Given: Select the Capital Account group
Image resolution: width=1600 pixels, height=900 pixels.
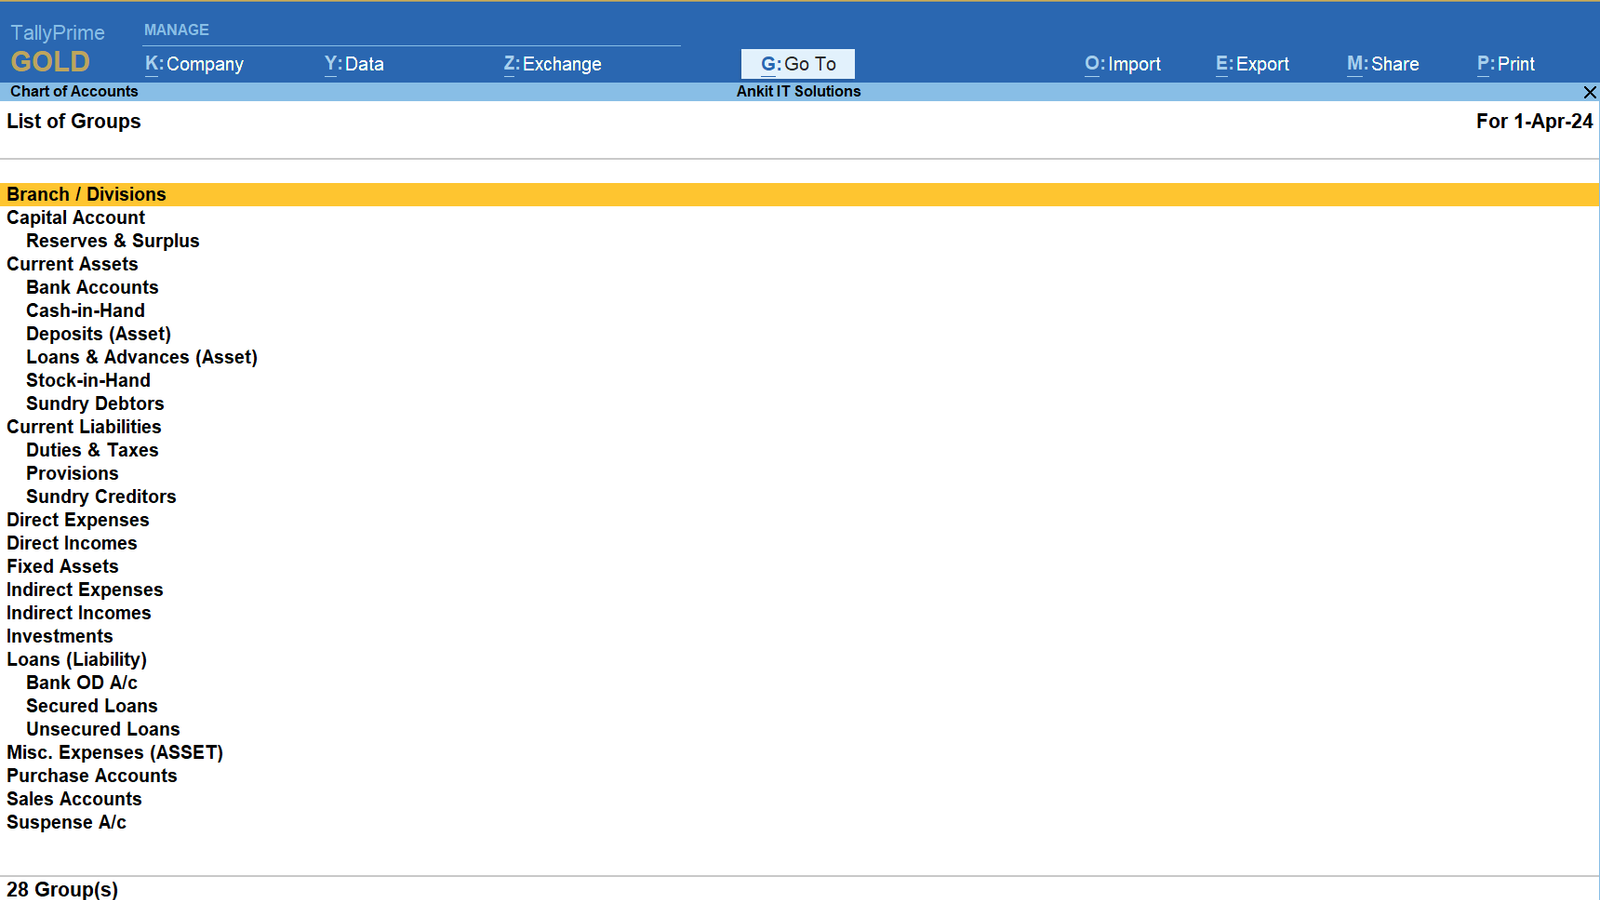Looking at the screenshot, I should pos(76,218).
